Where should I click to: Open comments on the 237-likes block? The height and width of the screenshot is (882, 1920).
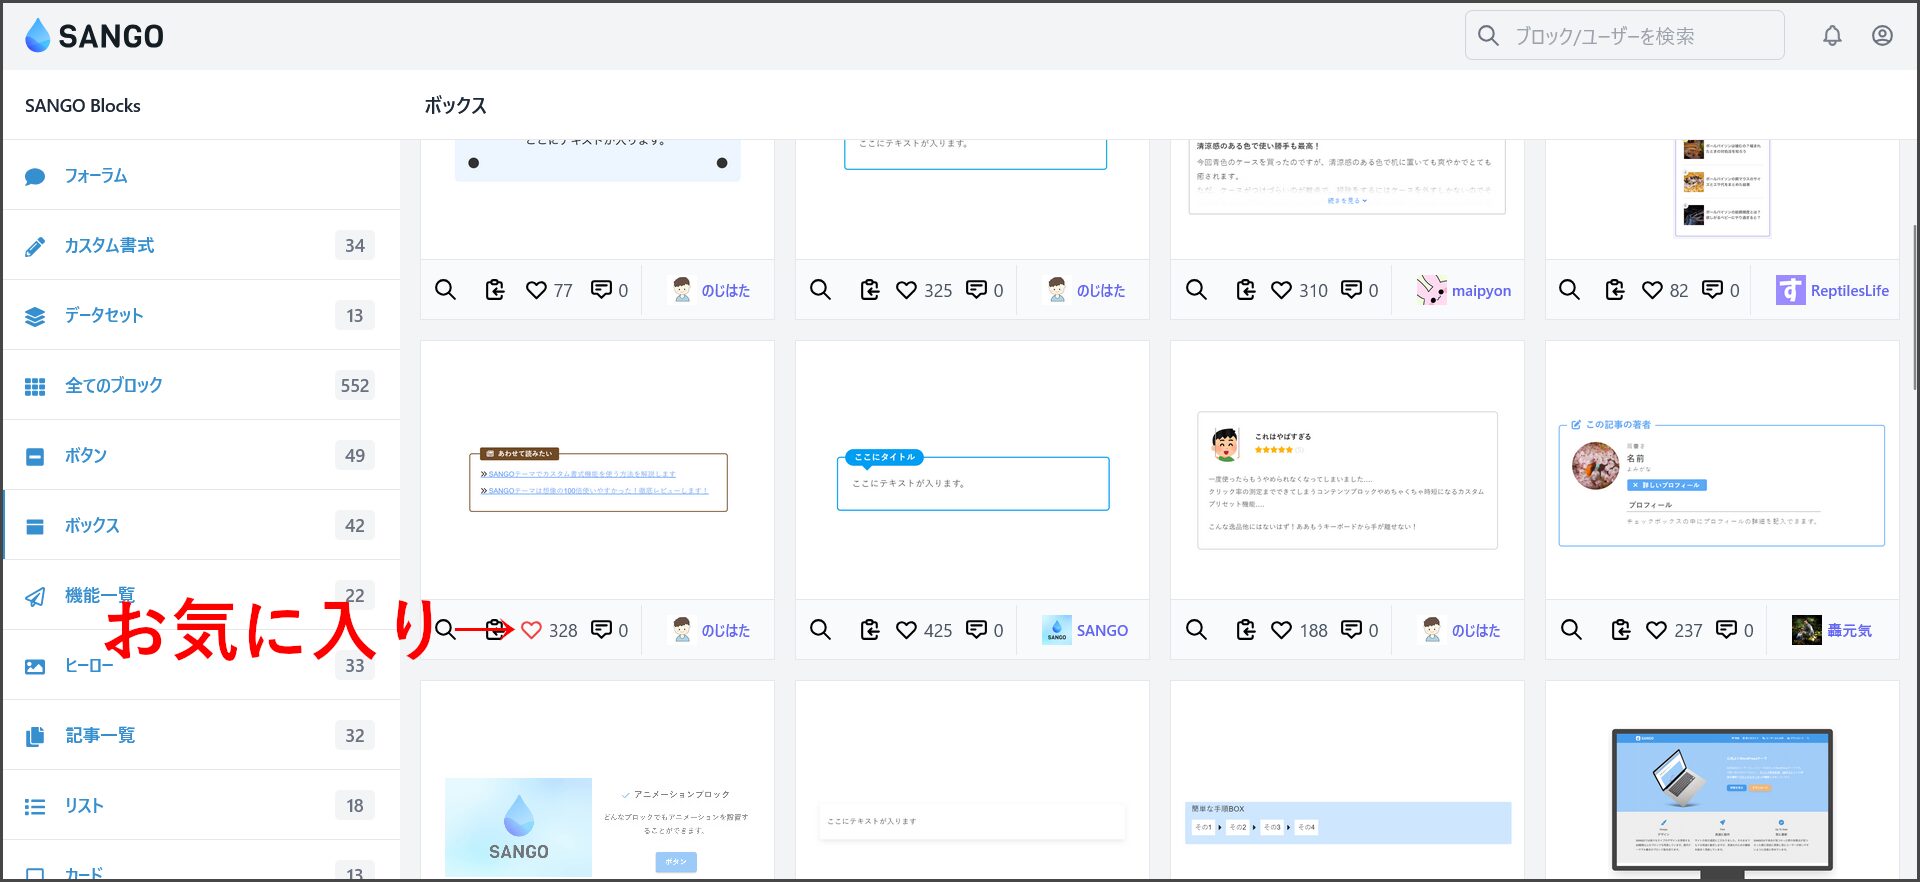tap(1726, 630)
